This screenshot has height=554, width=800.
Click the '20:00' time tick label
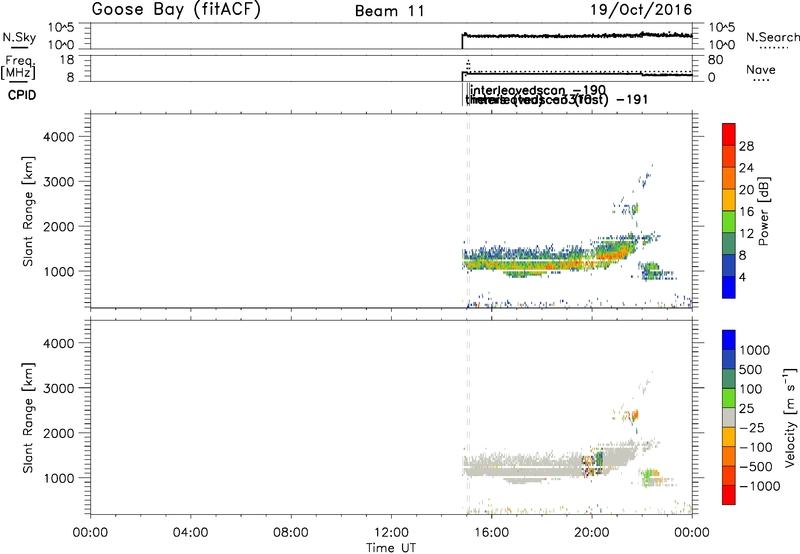pos(592,533)
